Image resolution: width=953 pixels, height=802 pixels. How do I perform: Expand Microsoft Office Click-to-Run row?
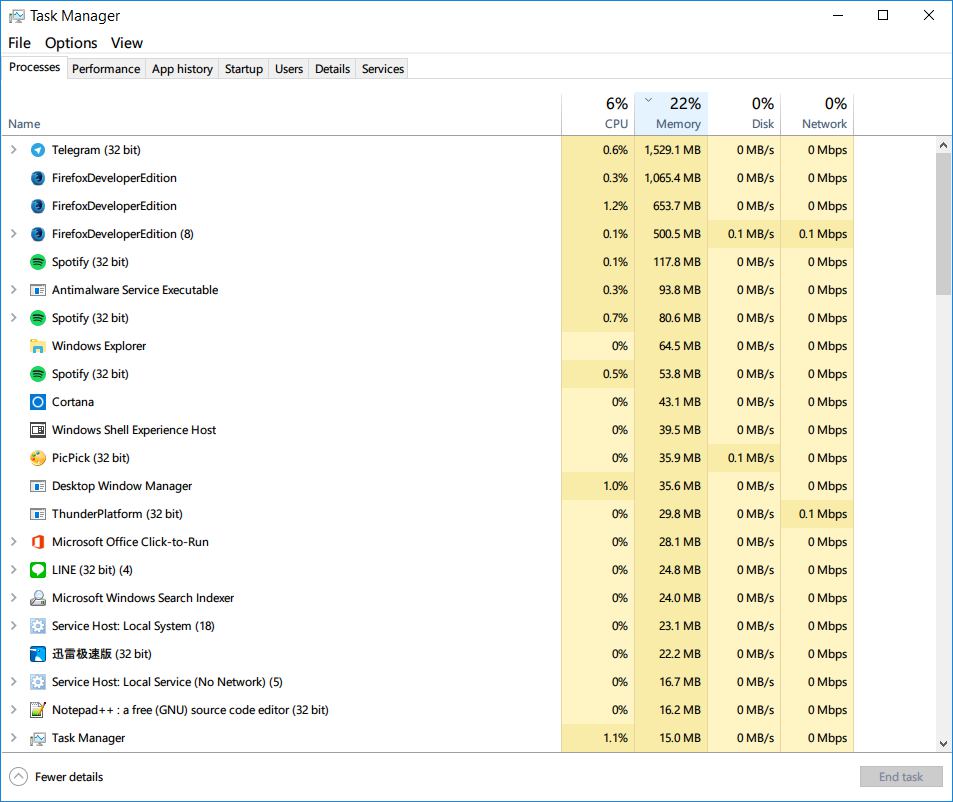tap(13, 541)
